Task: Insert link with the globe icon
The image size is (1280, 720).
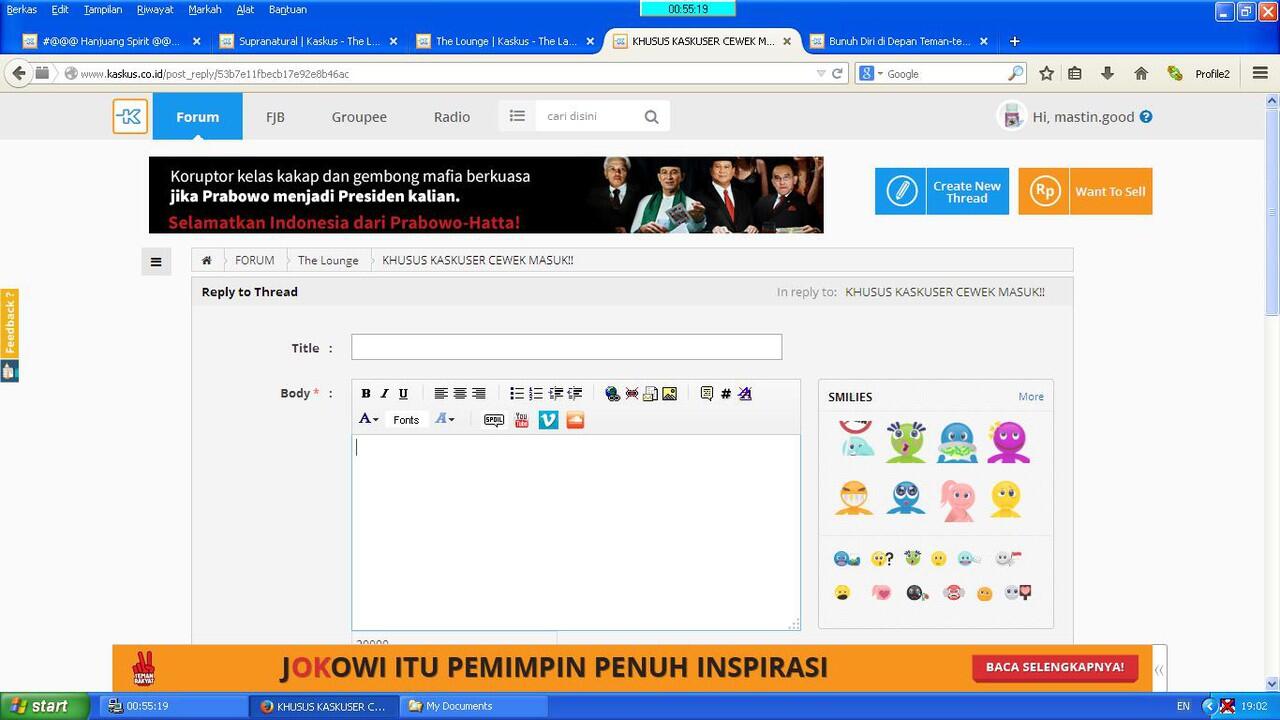Action: [613, 394]
